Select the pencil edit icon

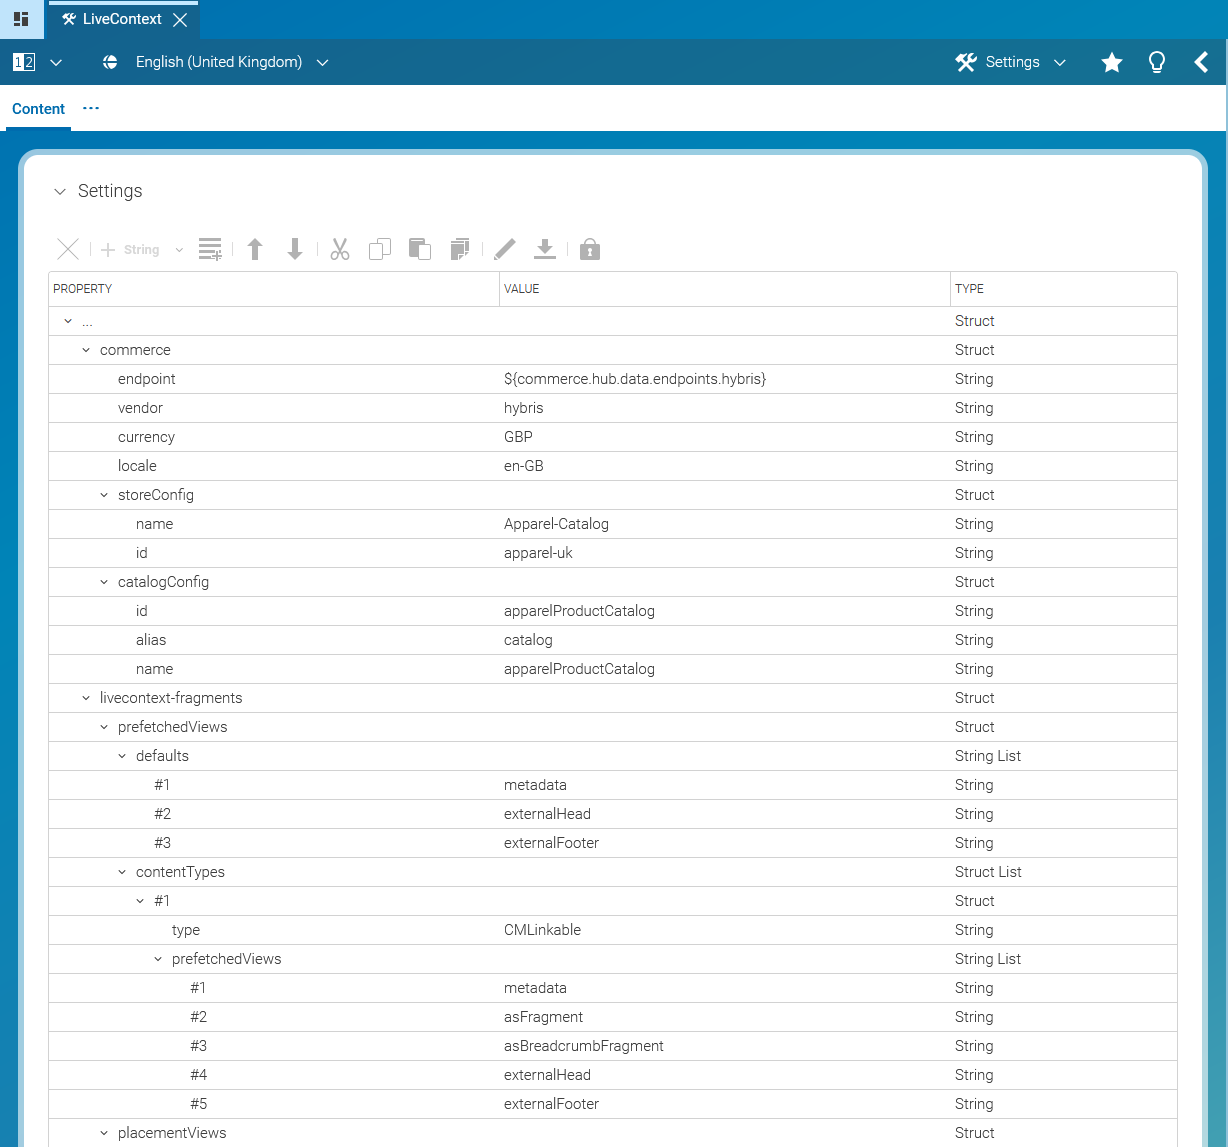[x=504, y=249]
